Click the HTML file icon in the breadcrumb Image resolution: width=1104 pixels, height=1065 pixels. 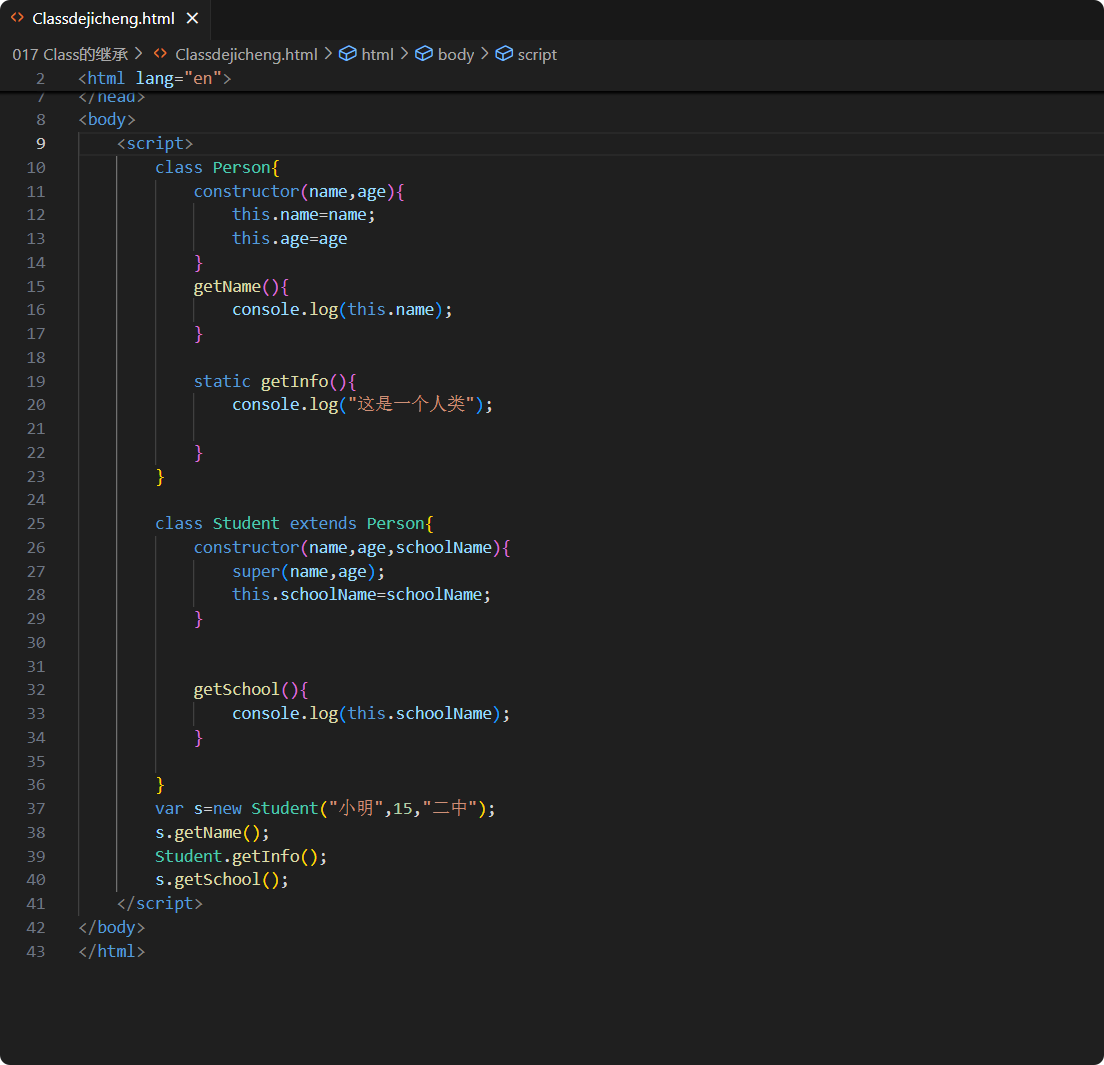(x=160, y=54)
